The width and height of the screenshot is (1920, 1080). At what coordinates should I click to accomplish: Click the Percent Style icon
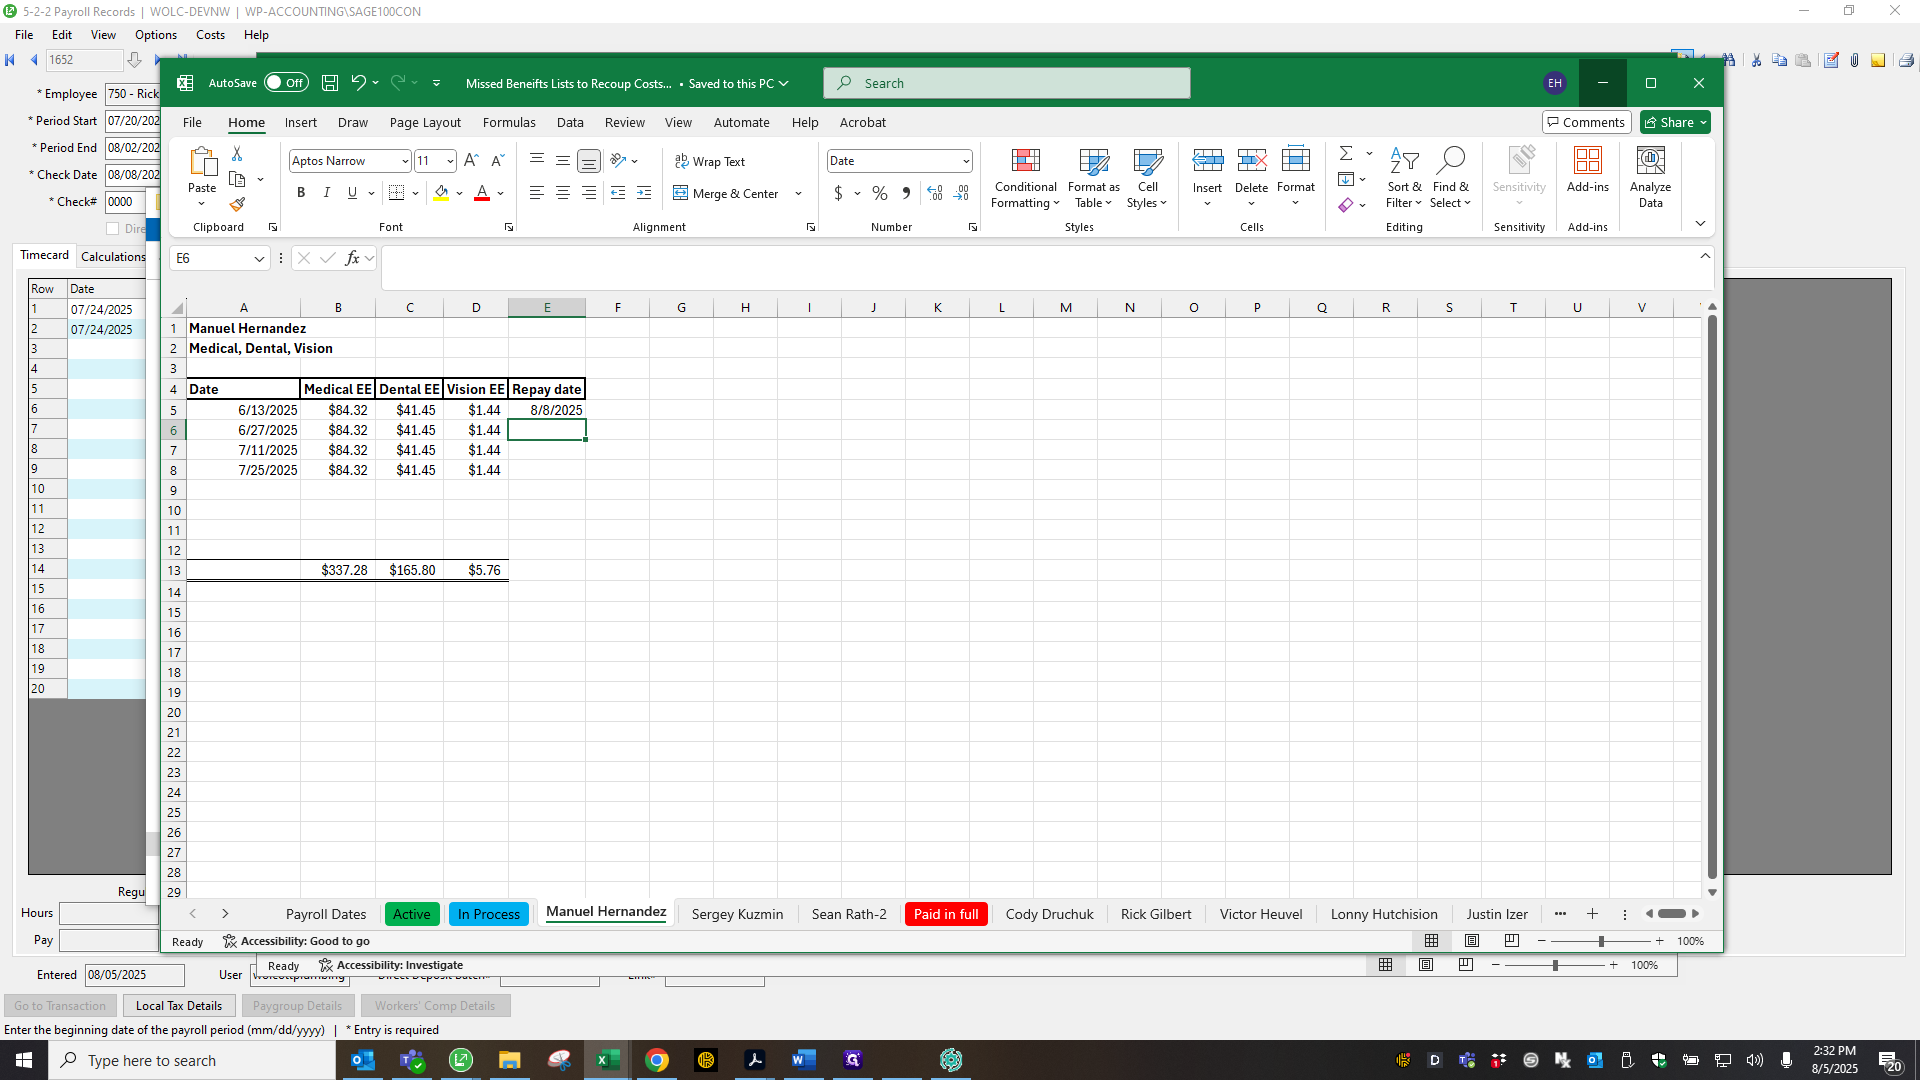click(880, 193)
